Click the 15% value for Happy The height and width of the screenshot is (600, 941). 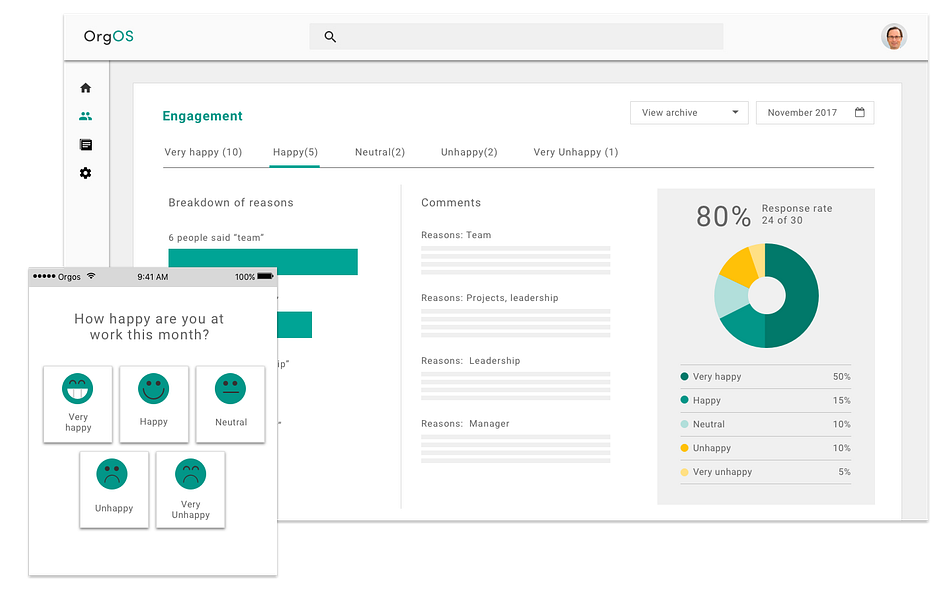[x=841, y=400]
